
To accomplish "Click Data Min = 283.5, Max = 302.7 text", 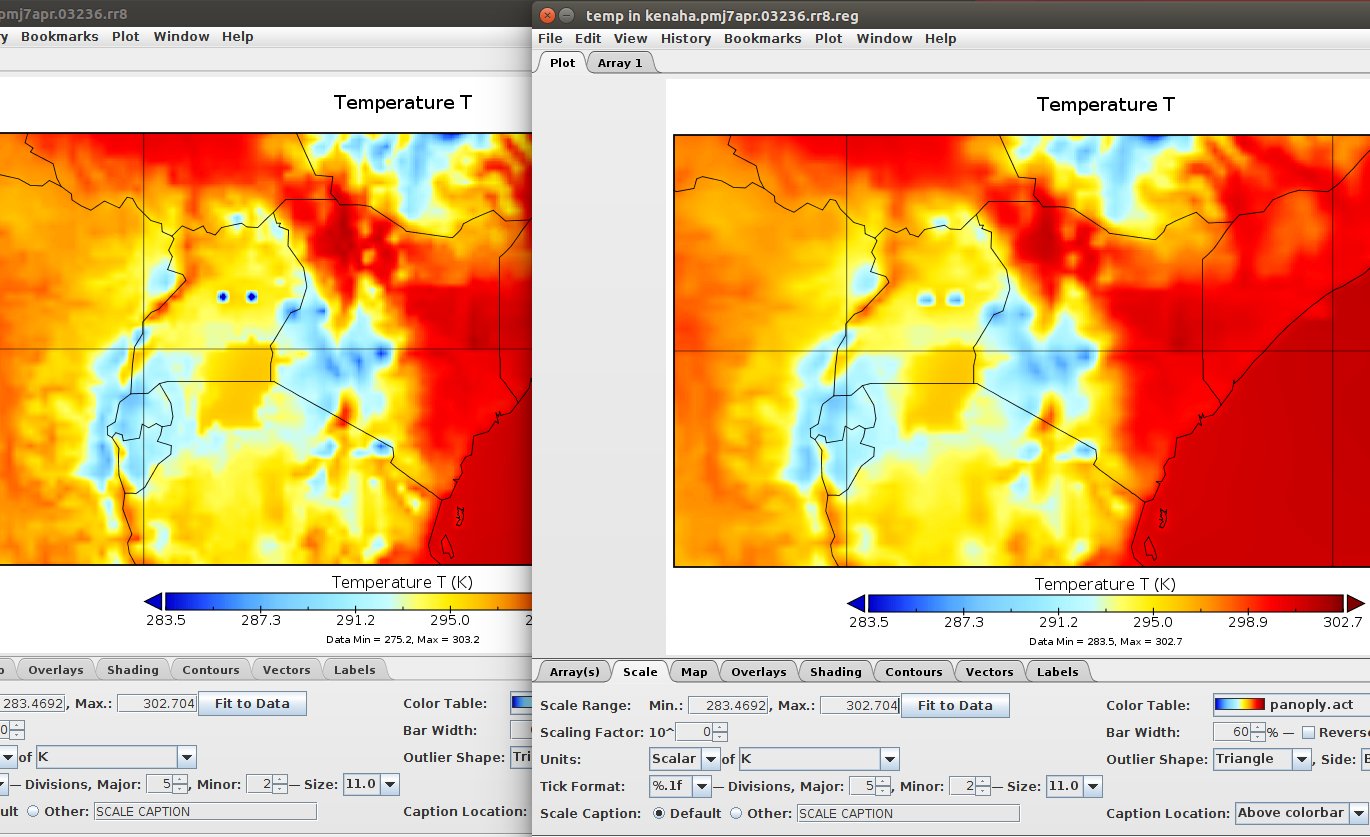I will [x=1105, y=641].
